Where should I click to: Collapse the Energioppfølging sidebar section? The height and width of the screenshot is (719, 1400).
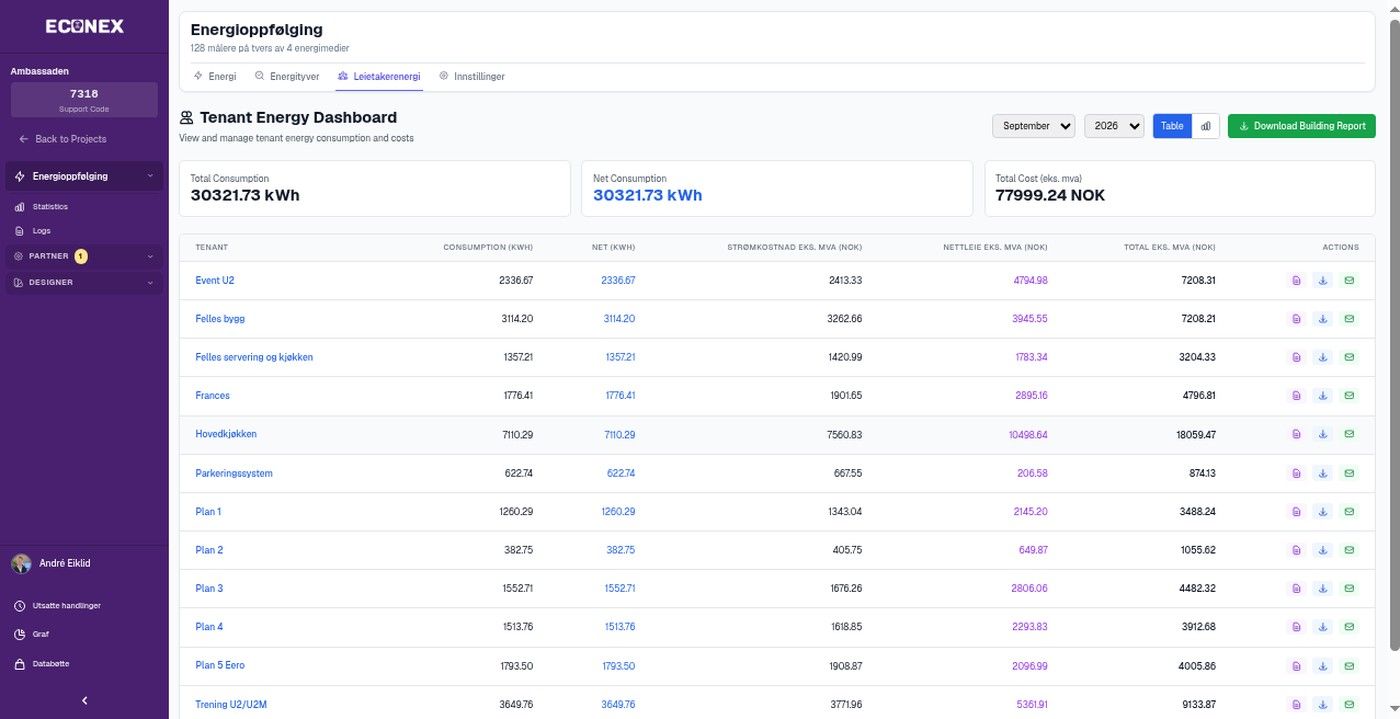click(x=84, y=176)
